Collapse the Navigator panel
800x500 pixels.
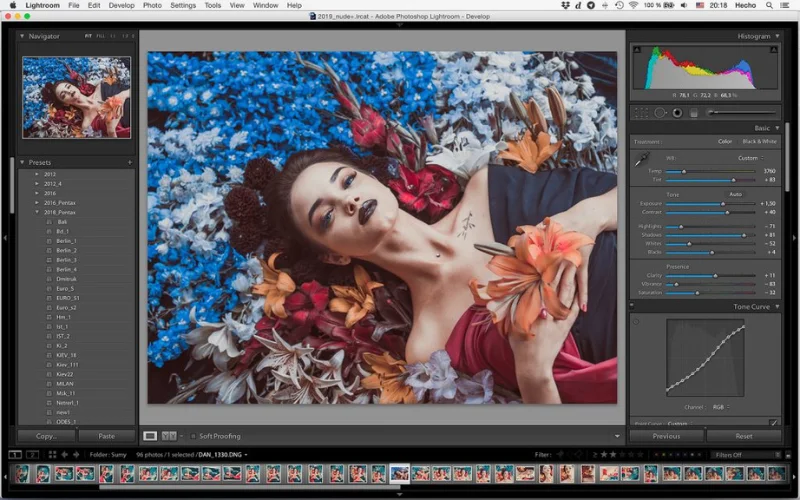[24, 36]
